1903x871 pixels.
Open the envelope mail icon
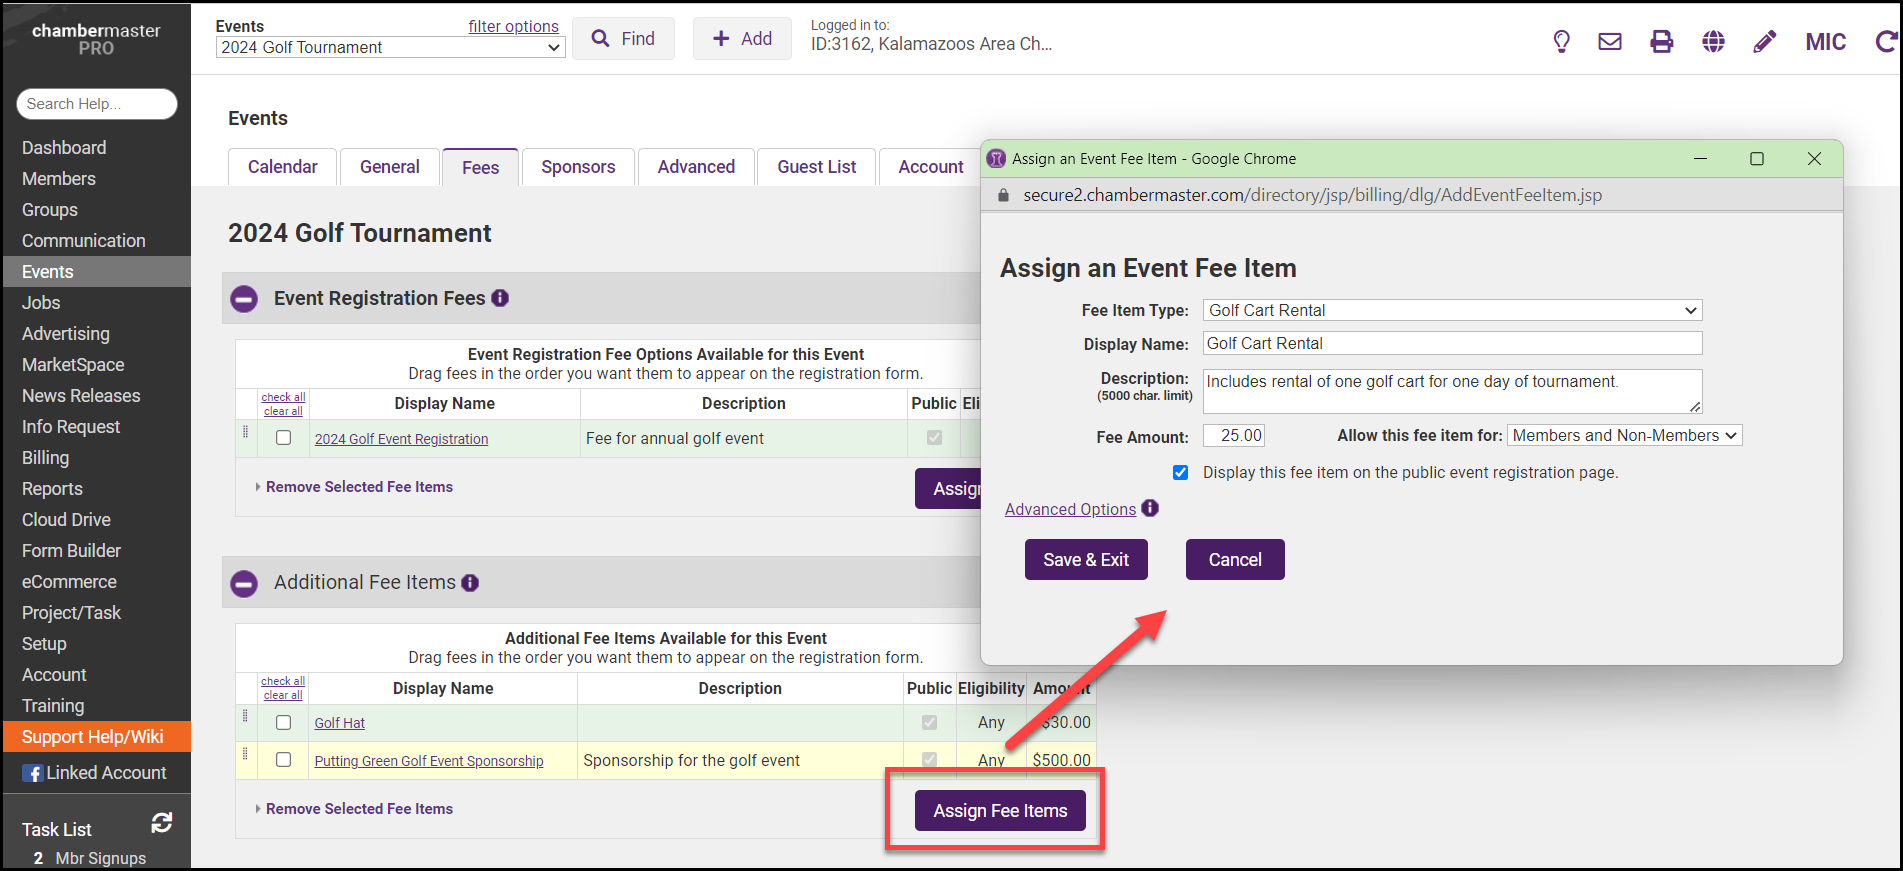1610,41
